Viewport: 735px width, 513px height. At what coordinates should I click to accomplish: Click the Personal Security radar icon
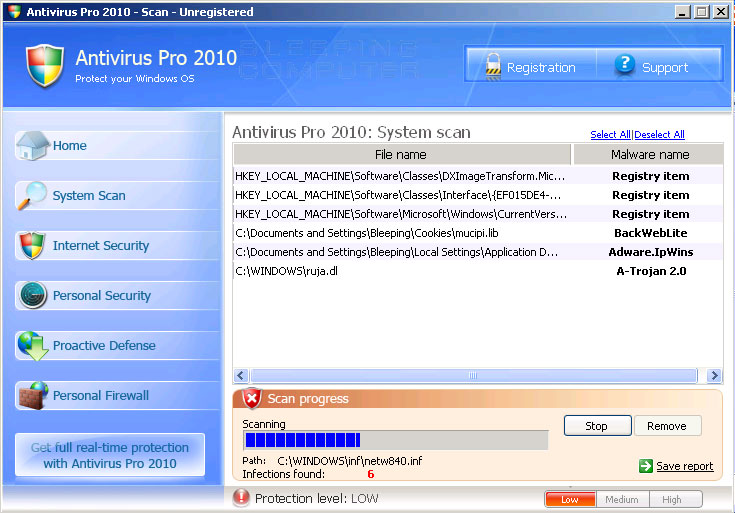(33, 295)
